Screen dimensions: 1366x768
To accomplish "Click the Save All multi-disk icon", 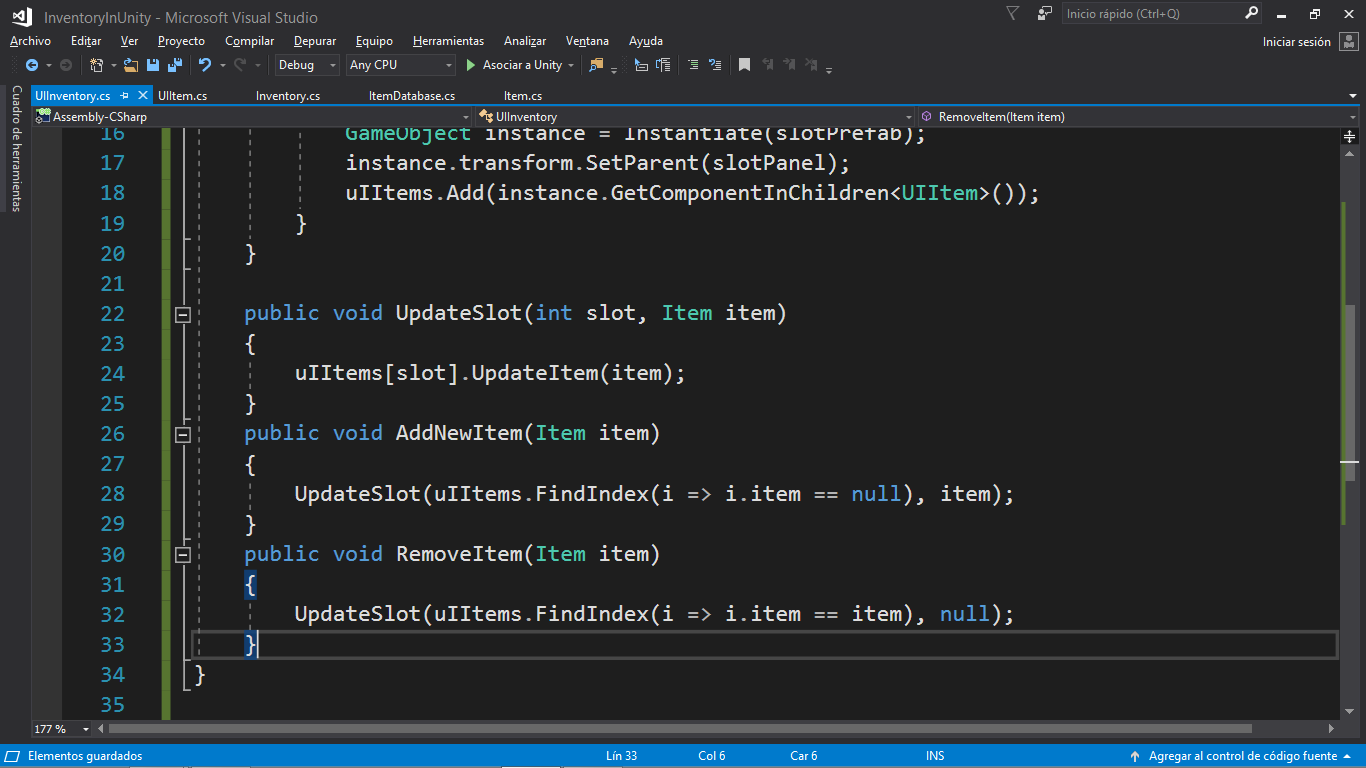I will click(175, 65).
